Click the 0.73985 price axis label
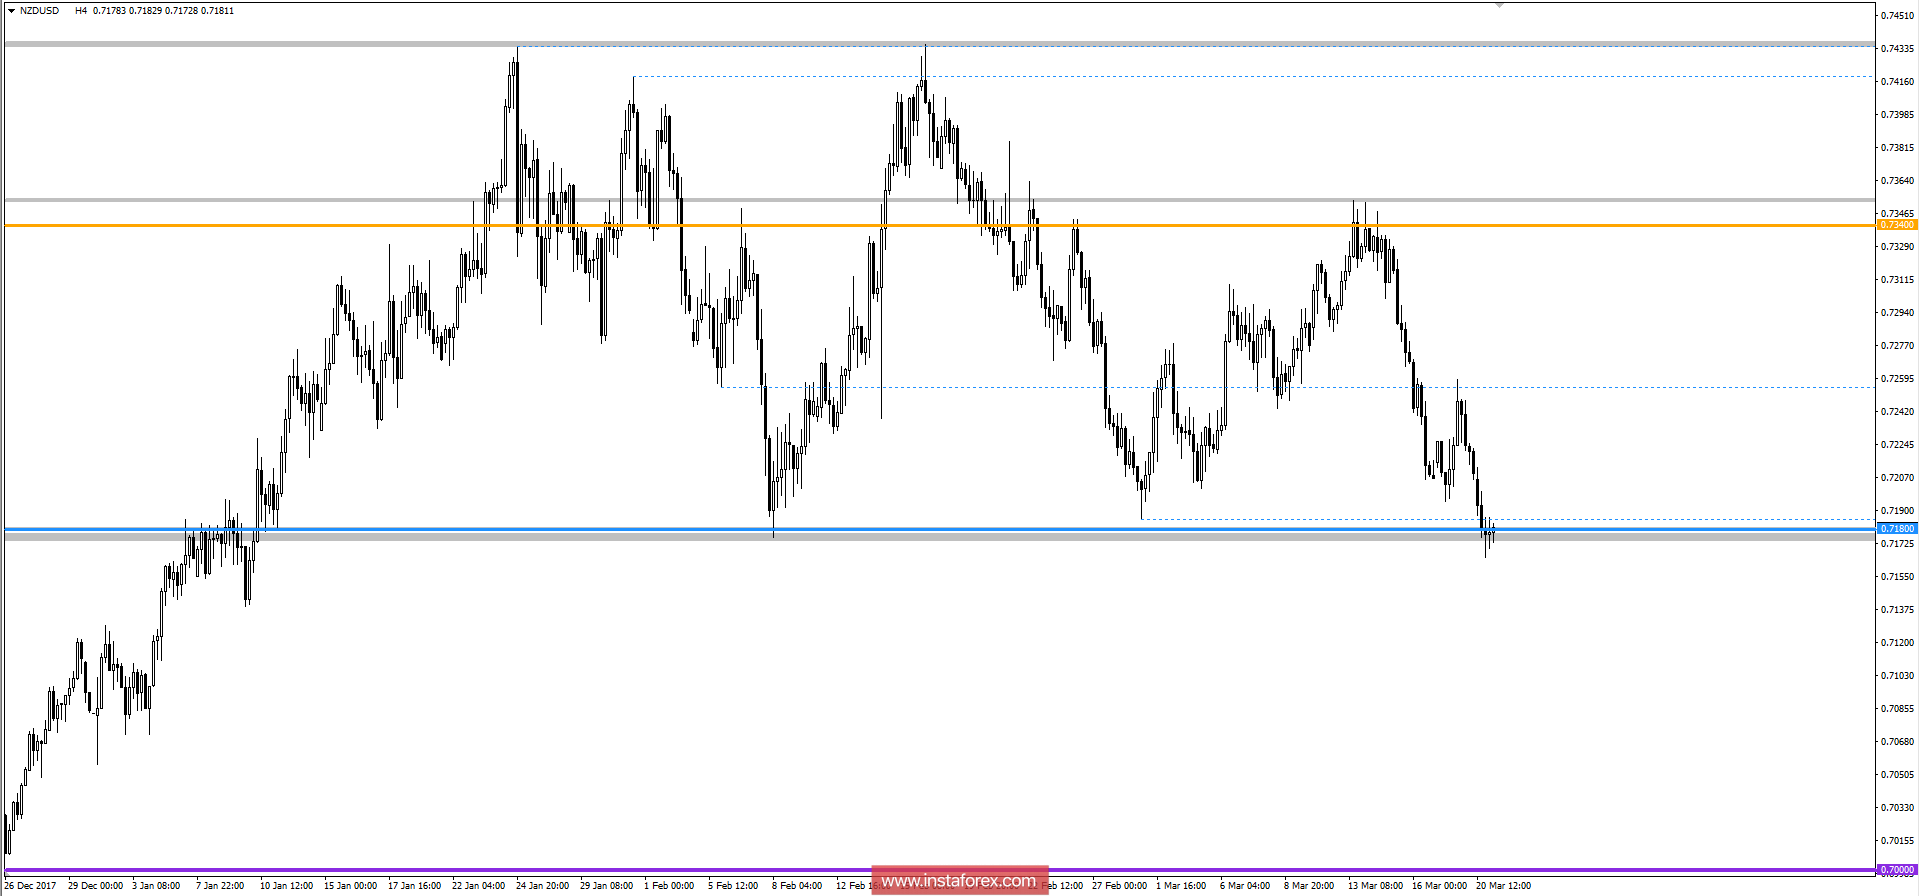The height and width of the screenshot is (896, 1920). tap(1898, 115)
